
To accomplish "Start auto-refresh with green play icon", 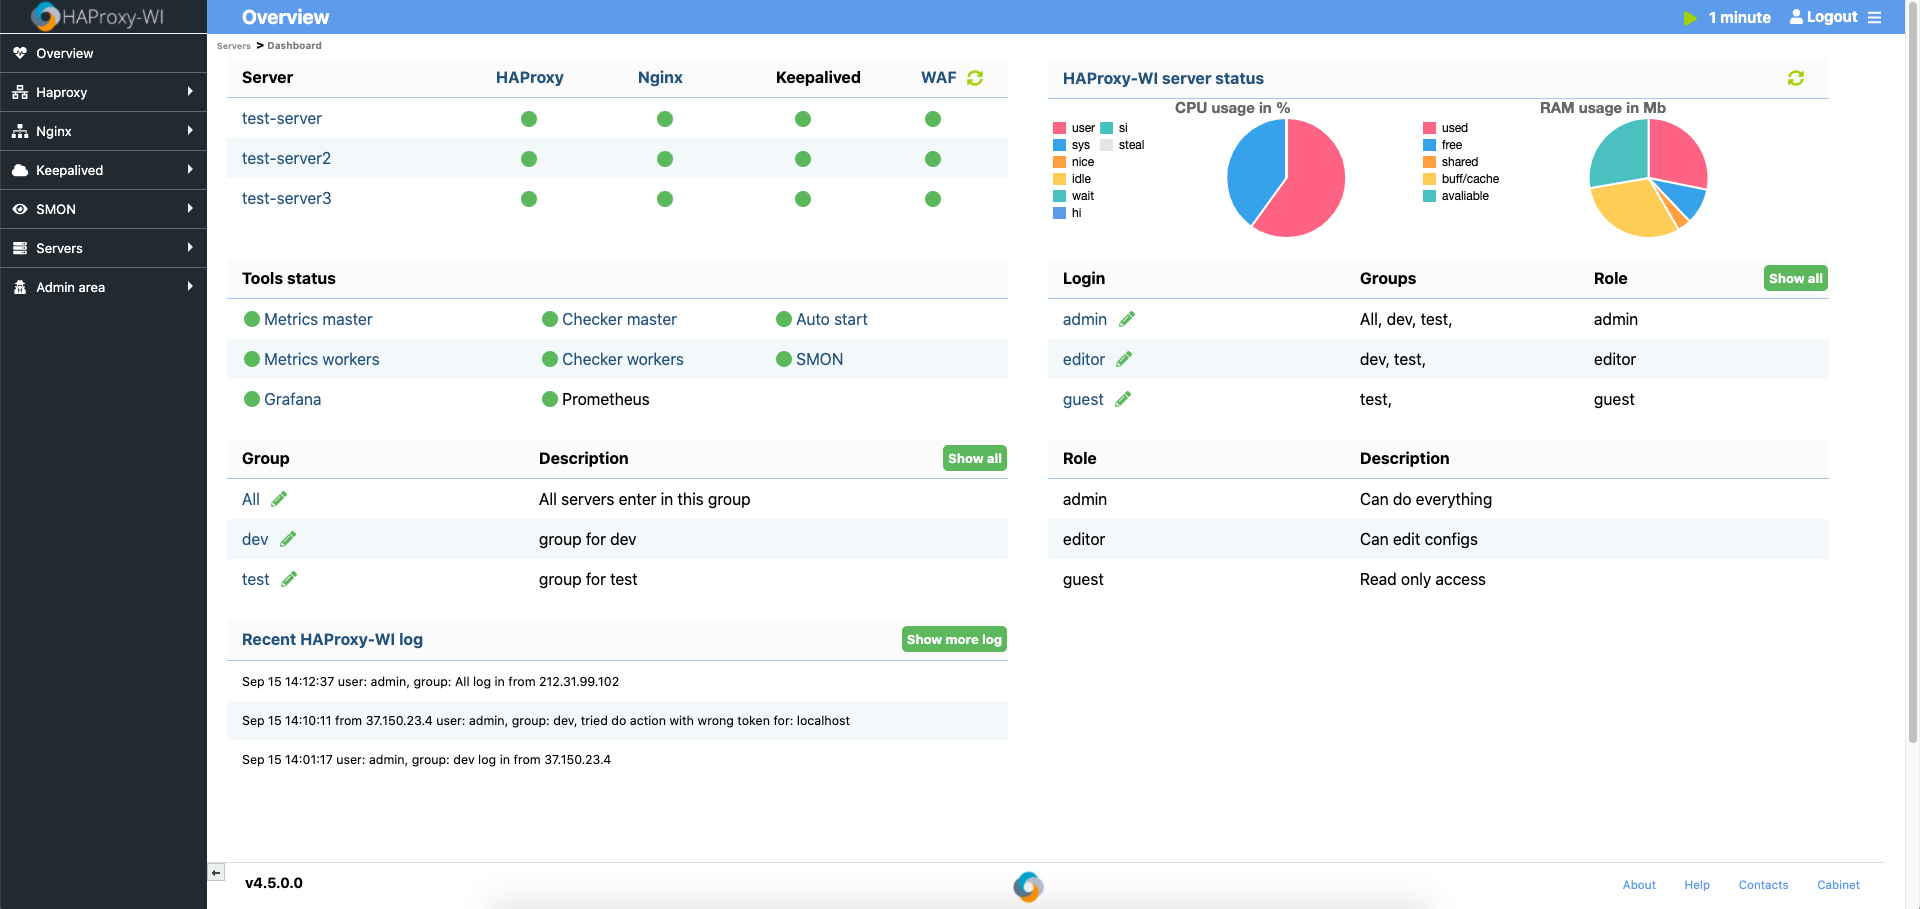I will pyautogui.click(x=1690, y=18).
